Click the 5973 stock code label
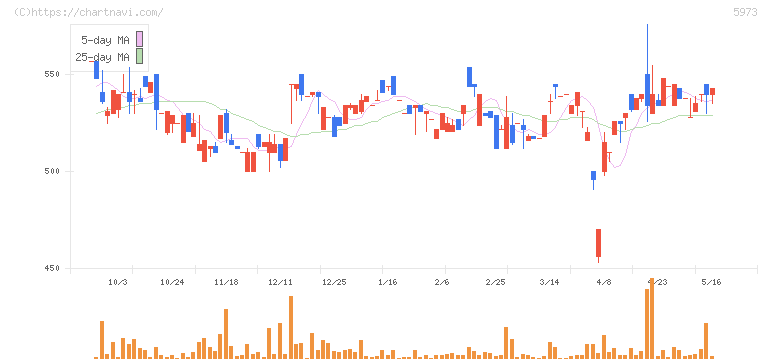This screenshot has width=772, height=361. (x=745, y=12)
